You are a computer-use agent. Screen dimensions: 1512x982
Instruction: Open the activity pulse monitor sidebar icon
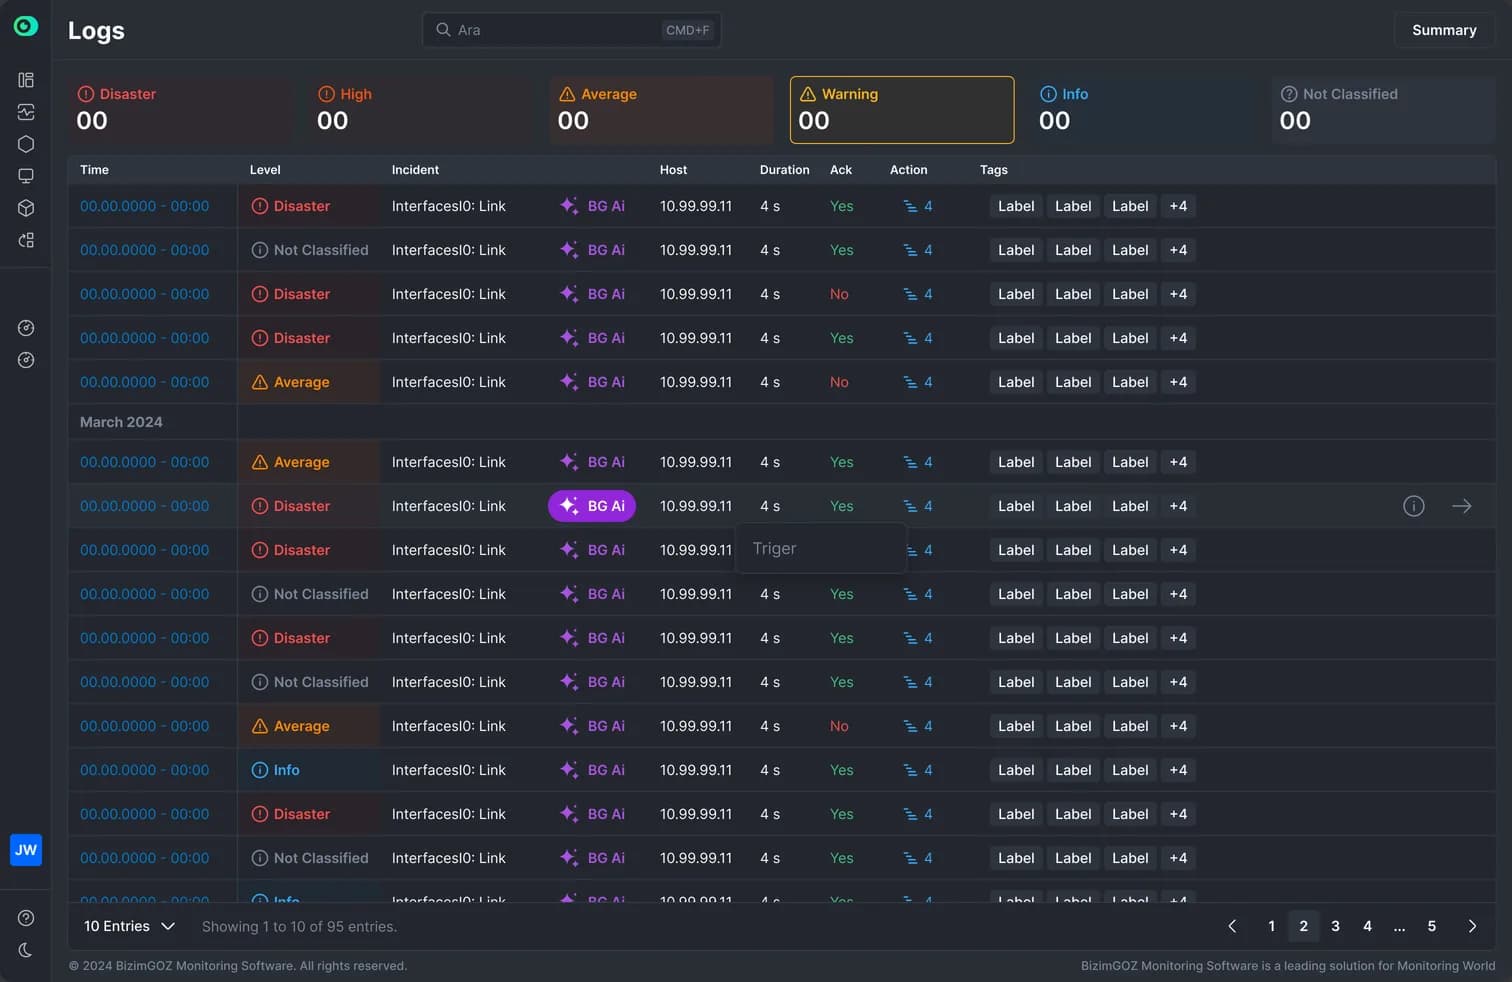click(x=26, y=112)
